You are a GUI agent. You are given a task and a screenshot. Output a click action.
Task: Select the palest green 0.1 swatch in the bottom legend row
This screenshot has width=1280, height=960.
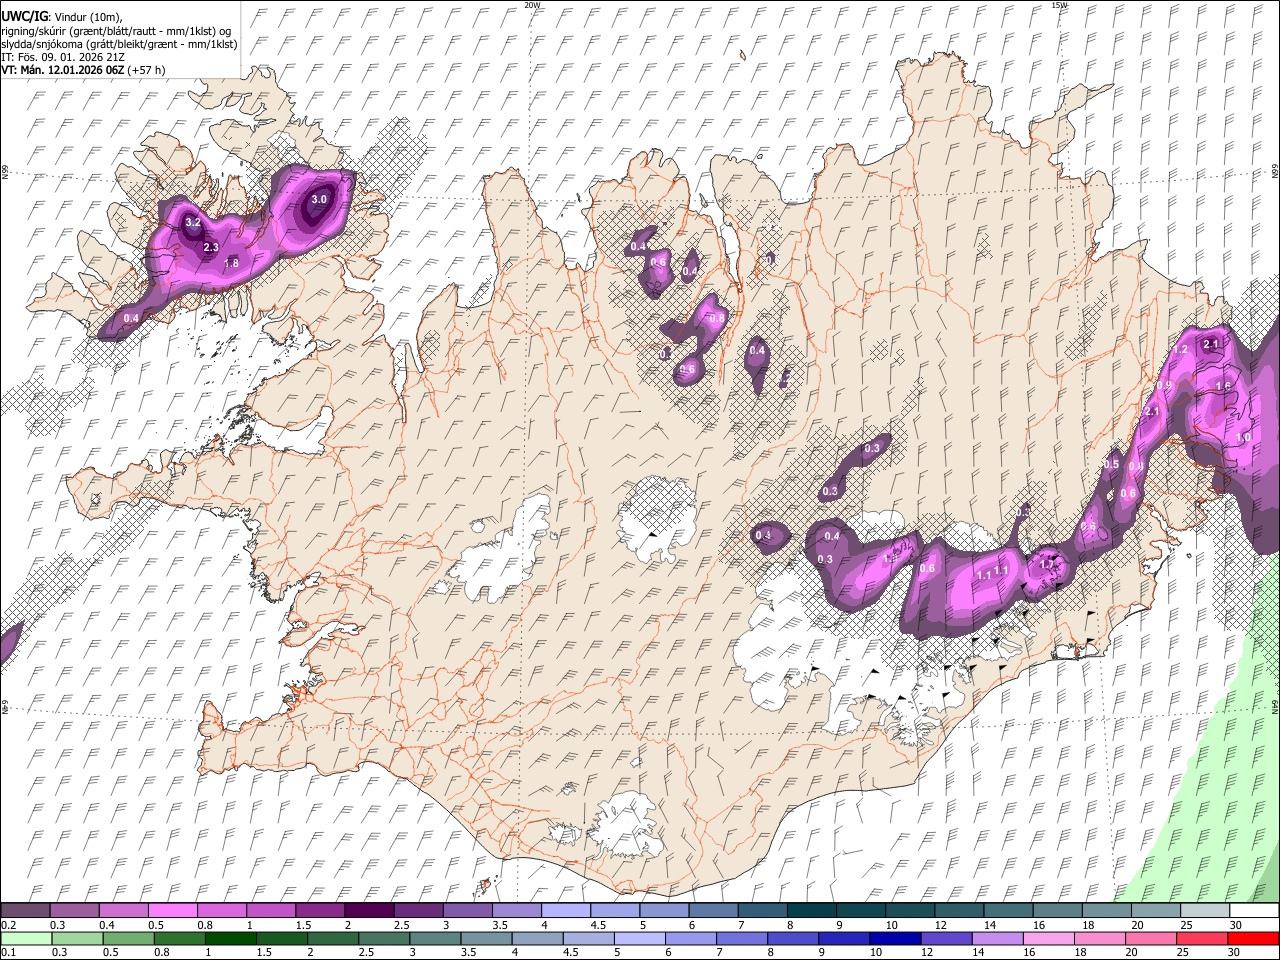(x=27, y=938)
